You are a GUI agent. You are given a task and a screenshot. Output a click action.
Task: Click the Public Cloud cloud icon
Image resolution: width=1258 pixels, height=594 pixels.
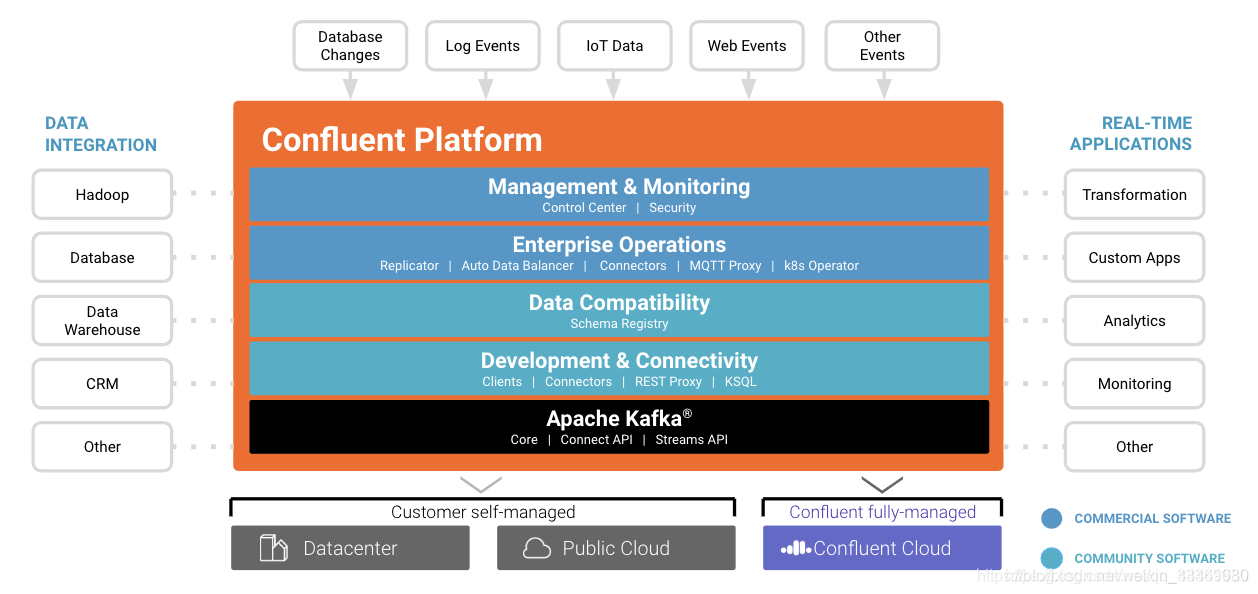coord(537,548)
